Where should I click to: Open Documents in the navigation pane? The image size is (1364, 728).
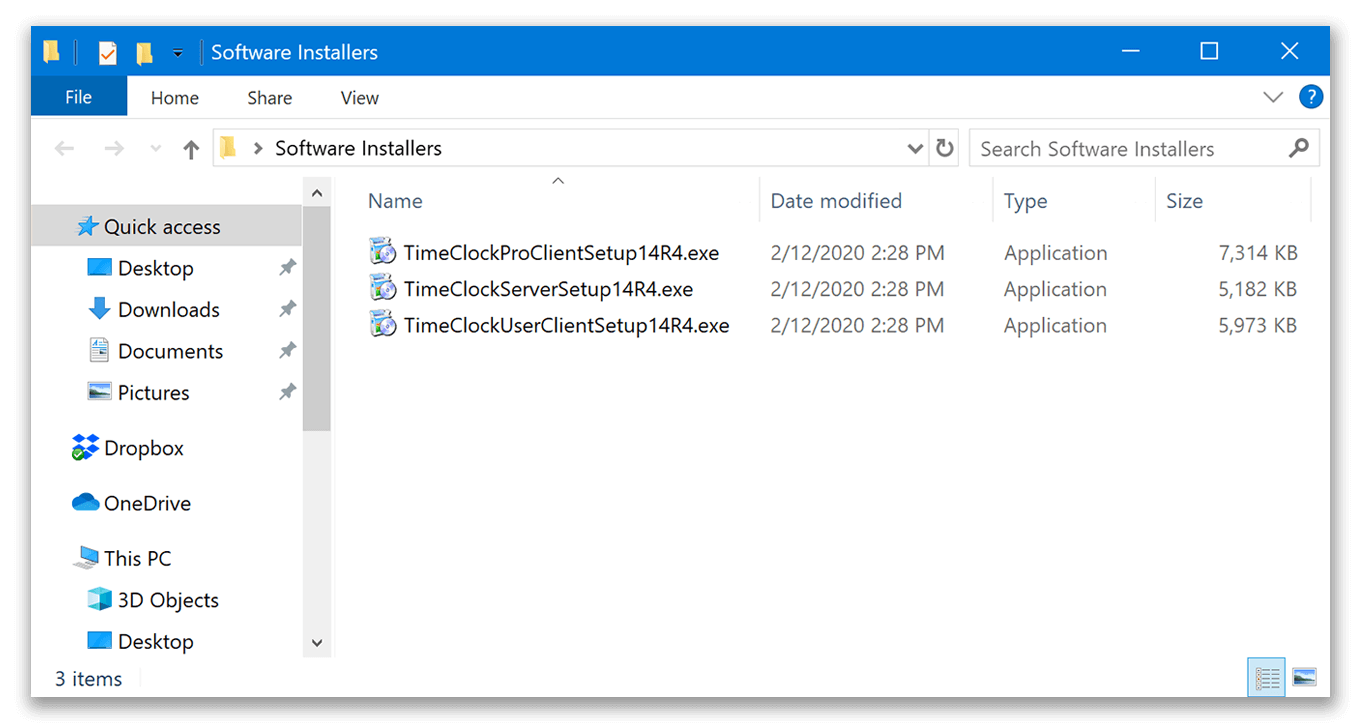pyautogui.click(x=170, y=351)
